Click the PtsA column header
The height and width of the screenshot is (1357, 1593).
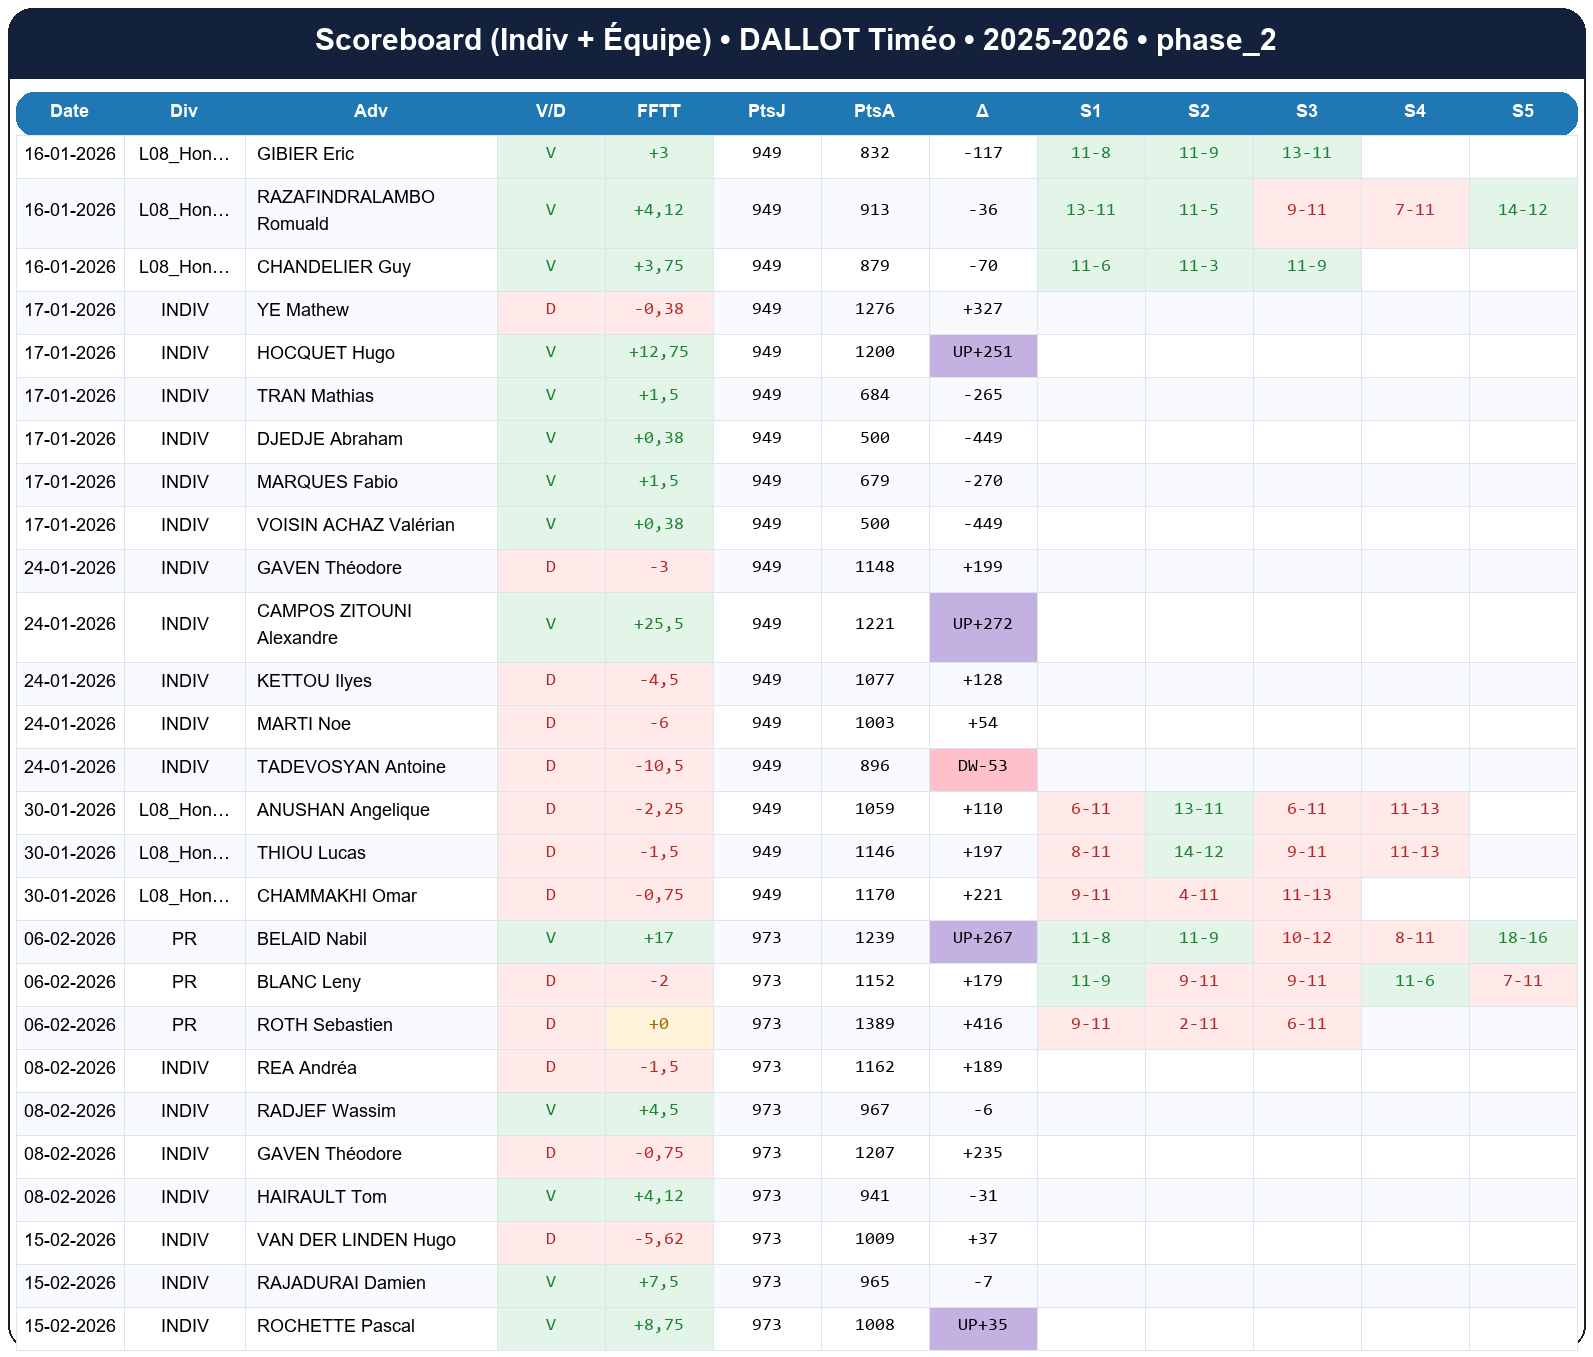pyautogui.click(x=874, y=111)
